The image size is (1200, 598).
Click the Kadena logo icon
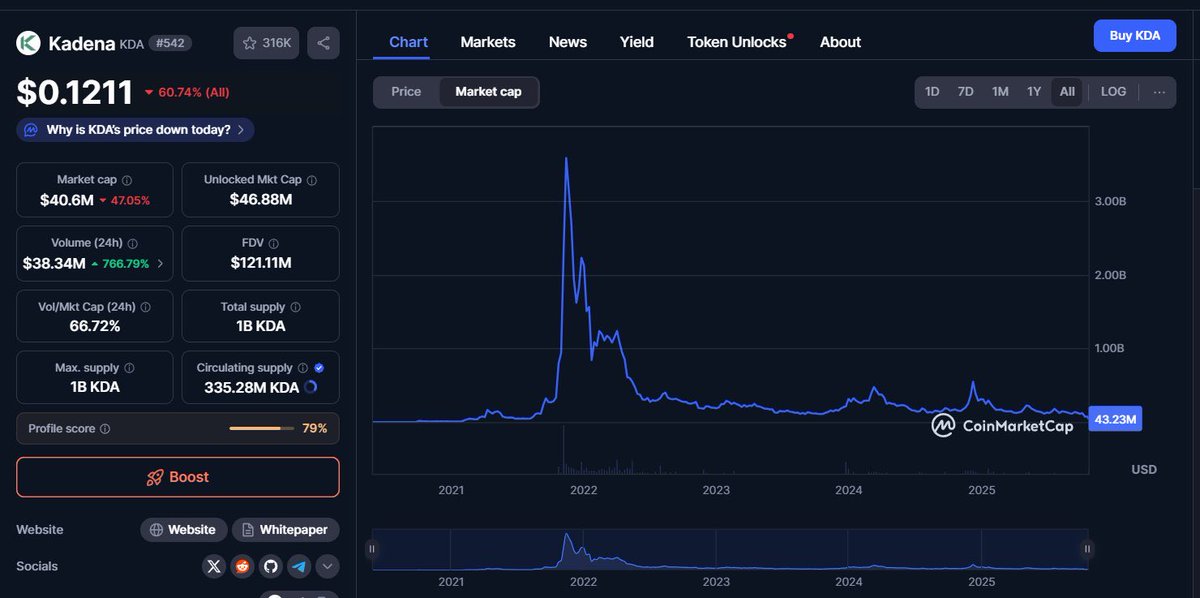click(28, 43)
